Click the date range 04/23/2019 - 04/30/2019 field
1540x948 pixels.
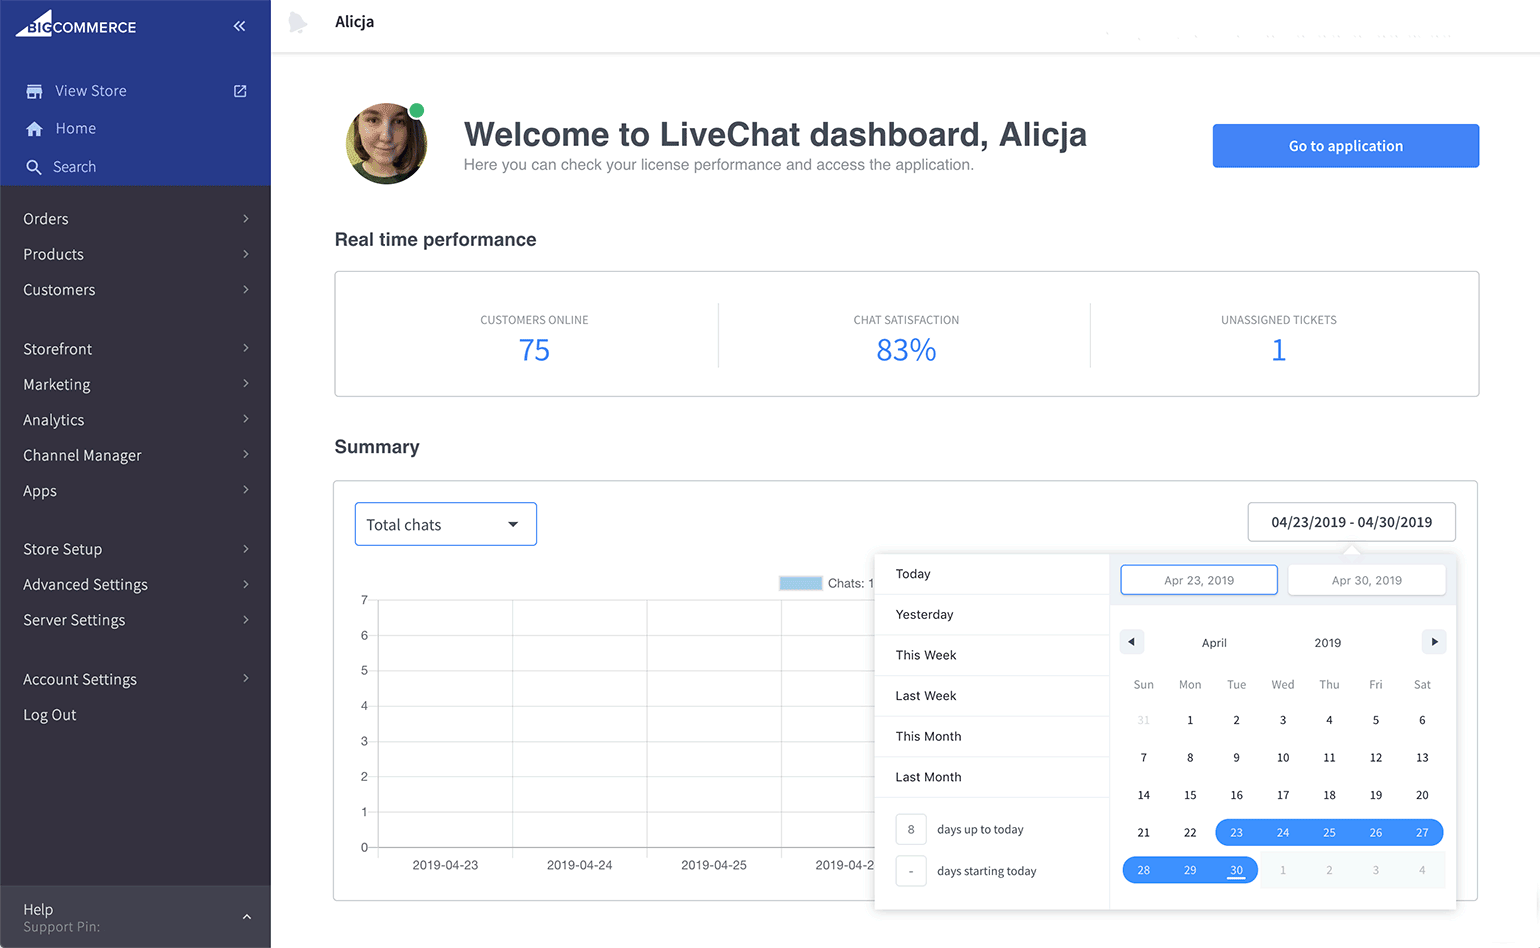point(1351,522)
